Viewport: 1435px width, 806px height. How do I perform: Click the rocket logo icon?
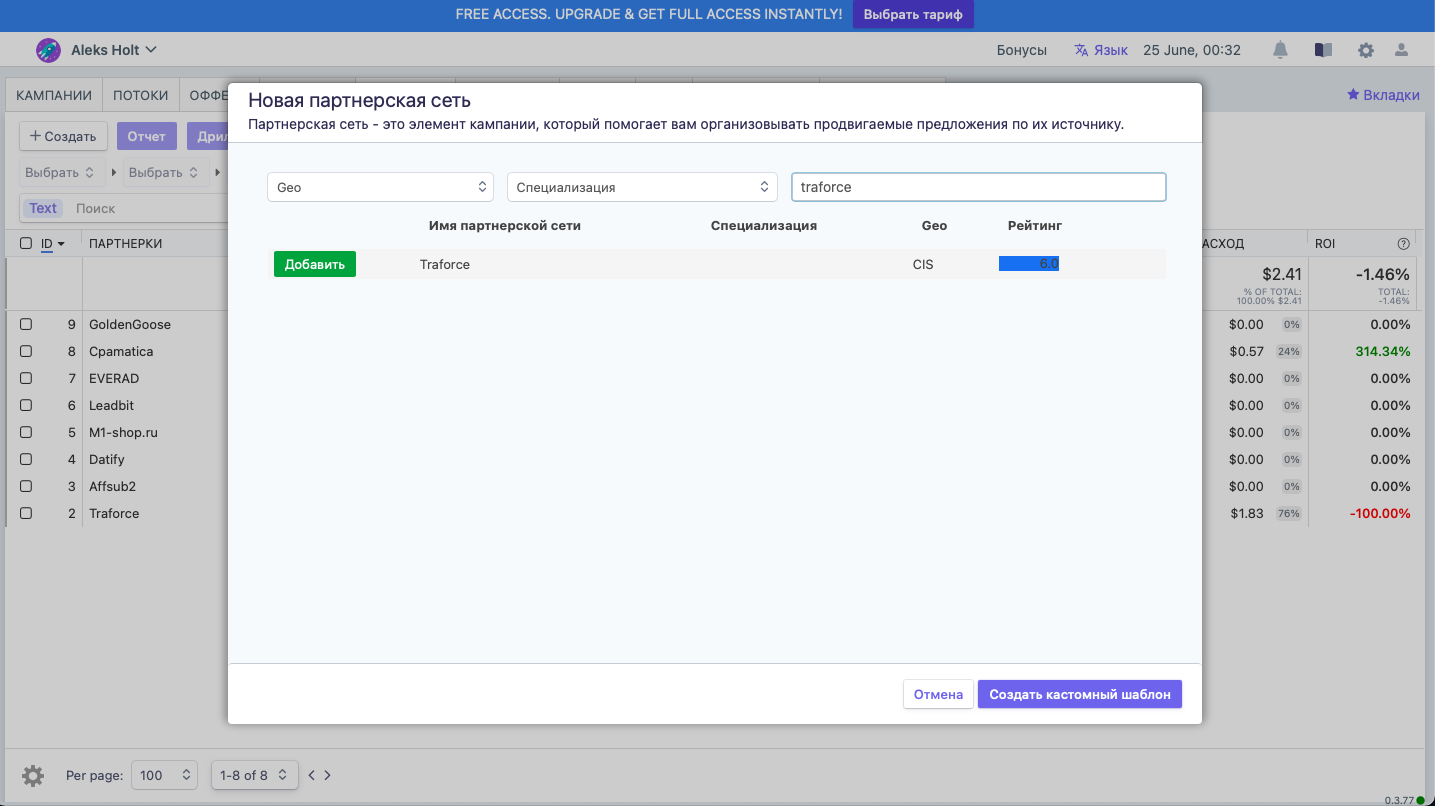pos(47,50)
